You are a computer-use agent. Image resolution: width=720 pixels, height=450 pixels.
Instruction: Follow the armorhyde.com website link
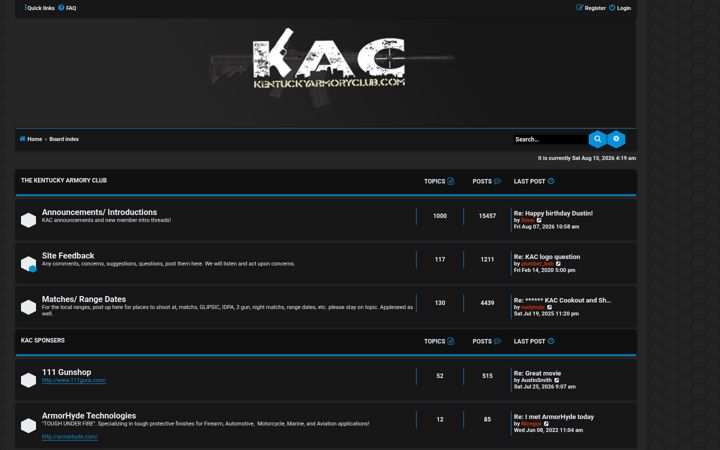pyautogui.click(x=70, y=437)
